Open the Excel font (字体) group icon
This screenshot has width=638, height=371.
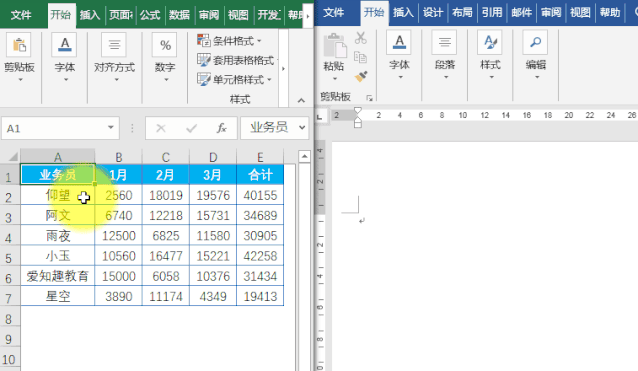click(65, 45)
